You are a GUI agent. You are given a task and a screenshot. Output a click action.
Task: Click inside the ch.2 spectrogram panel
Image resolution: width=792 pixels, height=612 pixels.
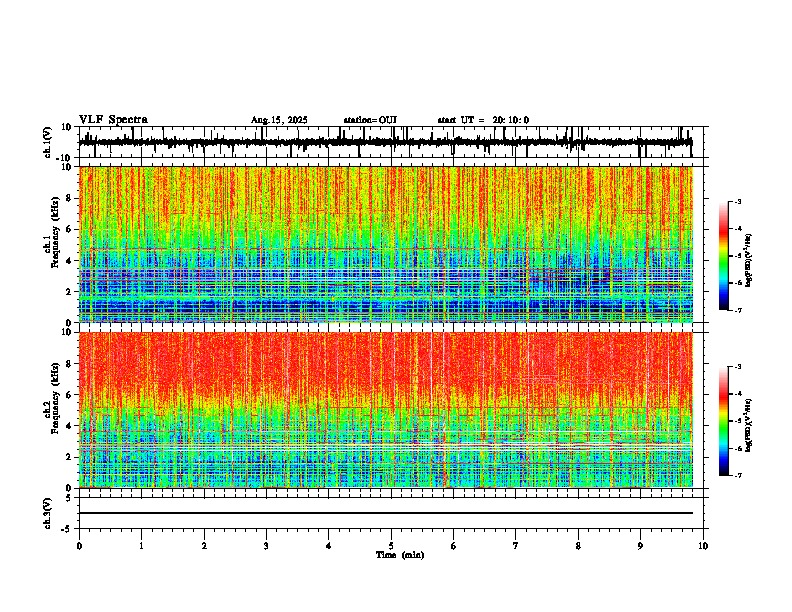tap(385, 410)
